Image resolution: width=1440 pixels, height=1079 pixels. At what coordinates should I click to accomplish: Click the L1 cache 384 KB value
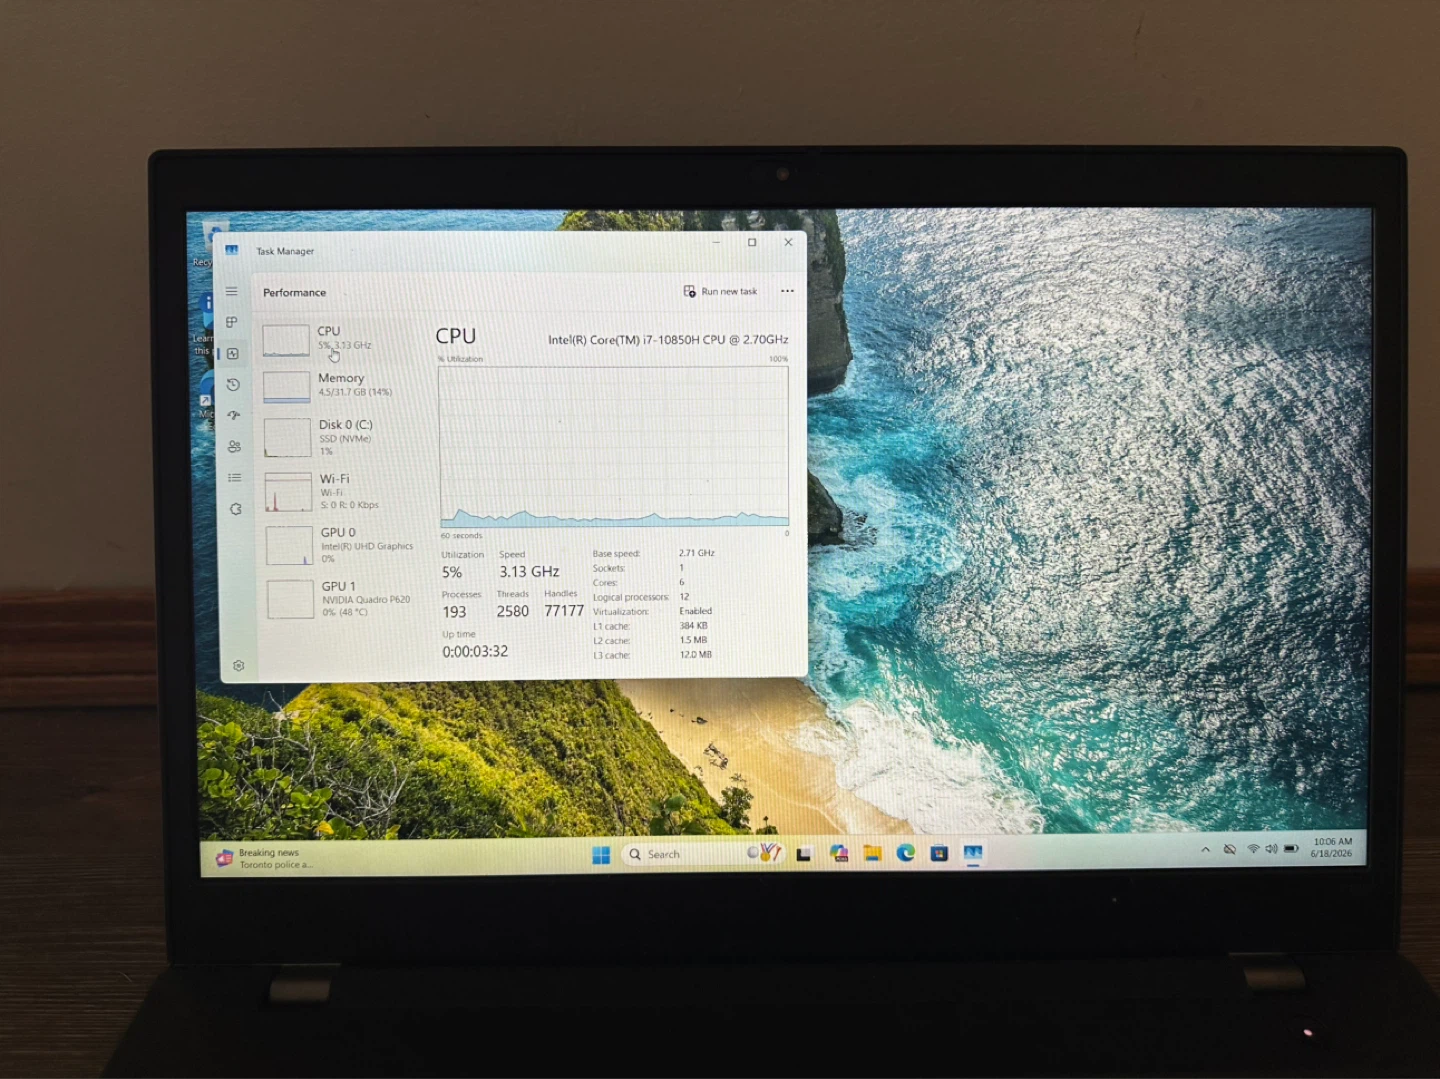point(693,626)
